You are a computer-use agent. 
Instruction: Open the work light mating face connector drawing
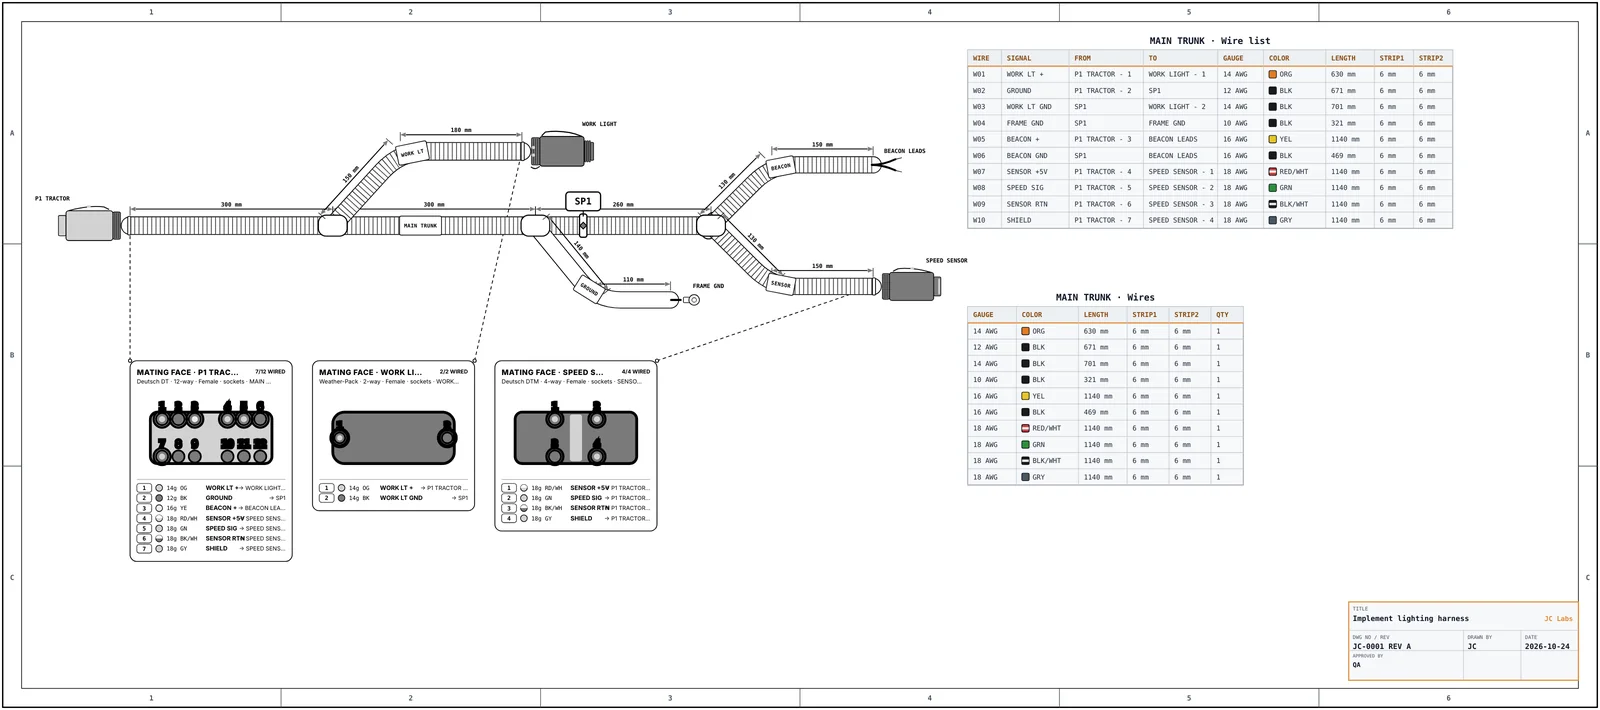(394, 438)
